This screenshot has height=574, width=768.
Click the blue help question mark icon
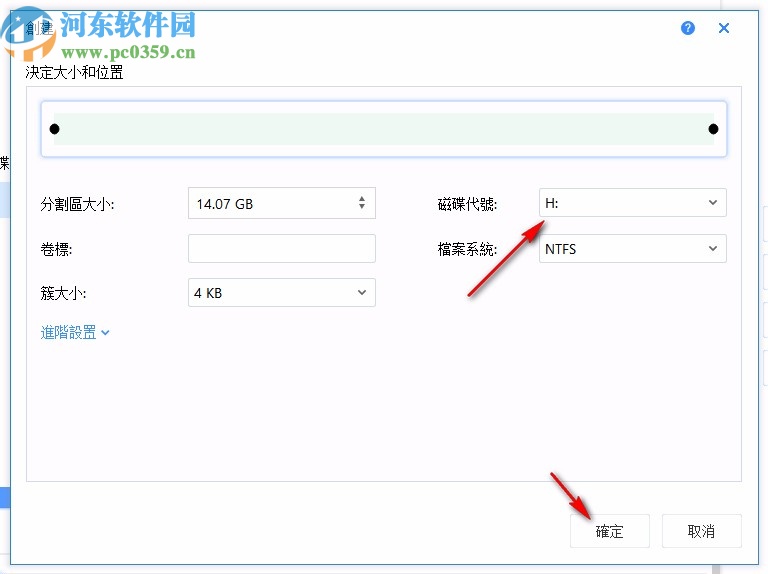[688, 28]
